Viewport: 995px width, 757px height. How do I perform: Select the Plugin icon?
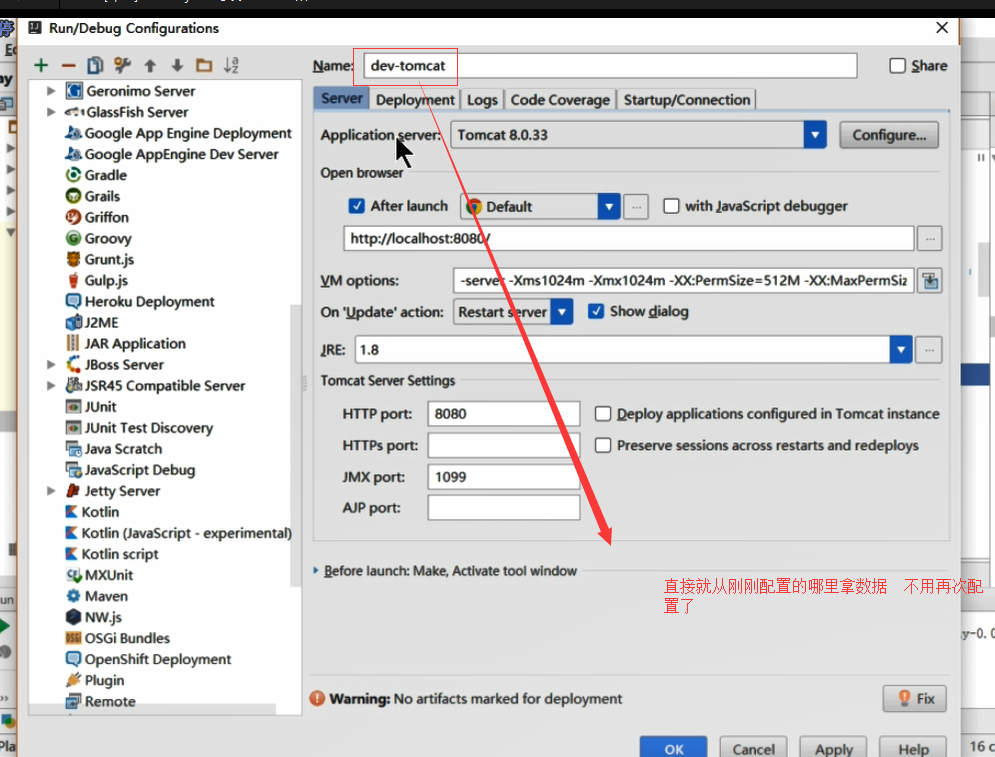point(74,680)
